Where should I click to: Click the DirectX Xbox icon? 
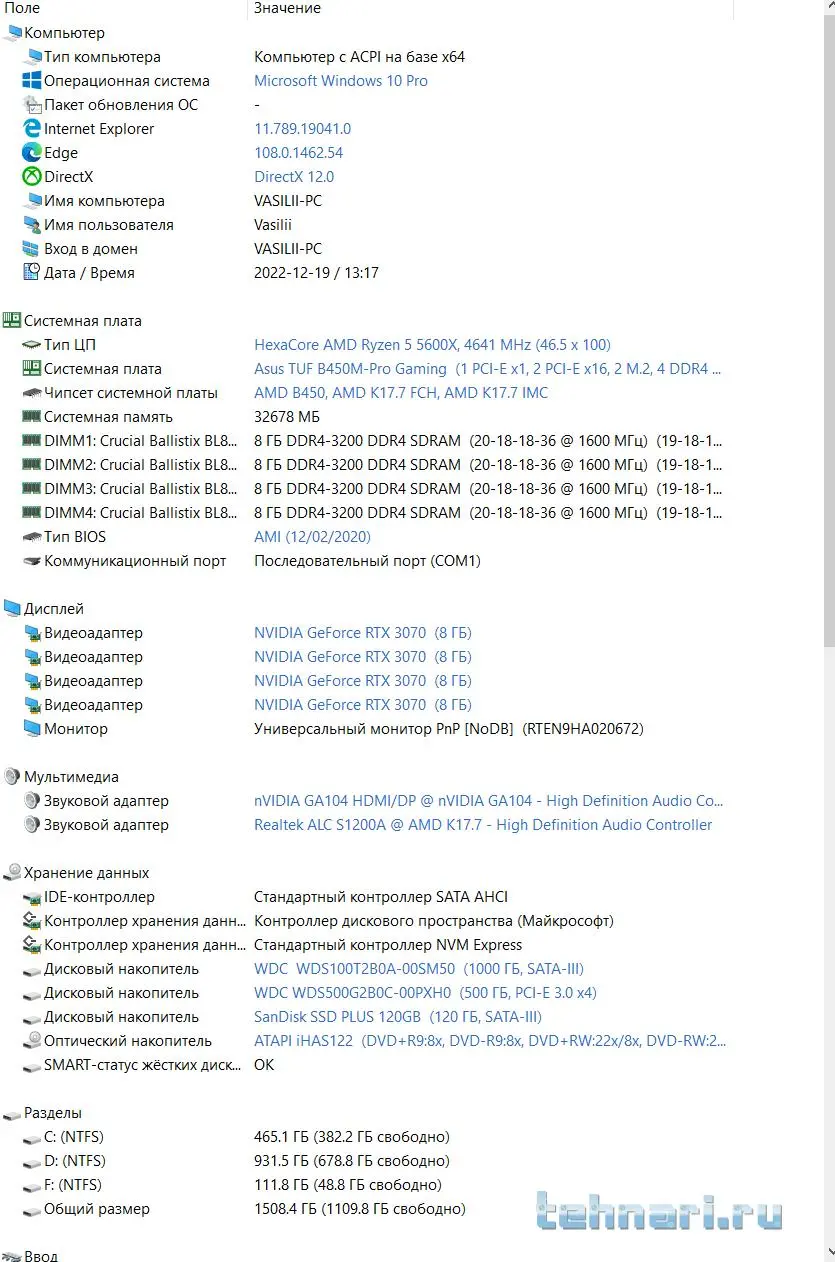32,177
